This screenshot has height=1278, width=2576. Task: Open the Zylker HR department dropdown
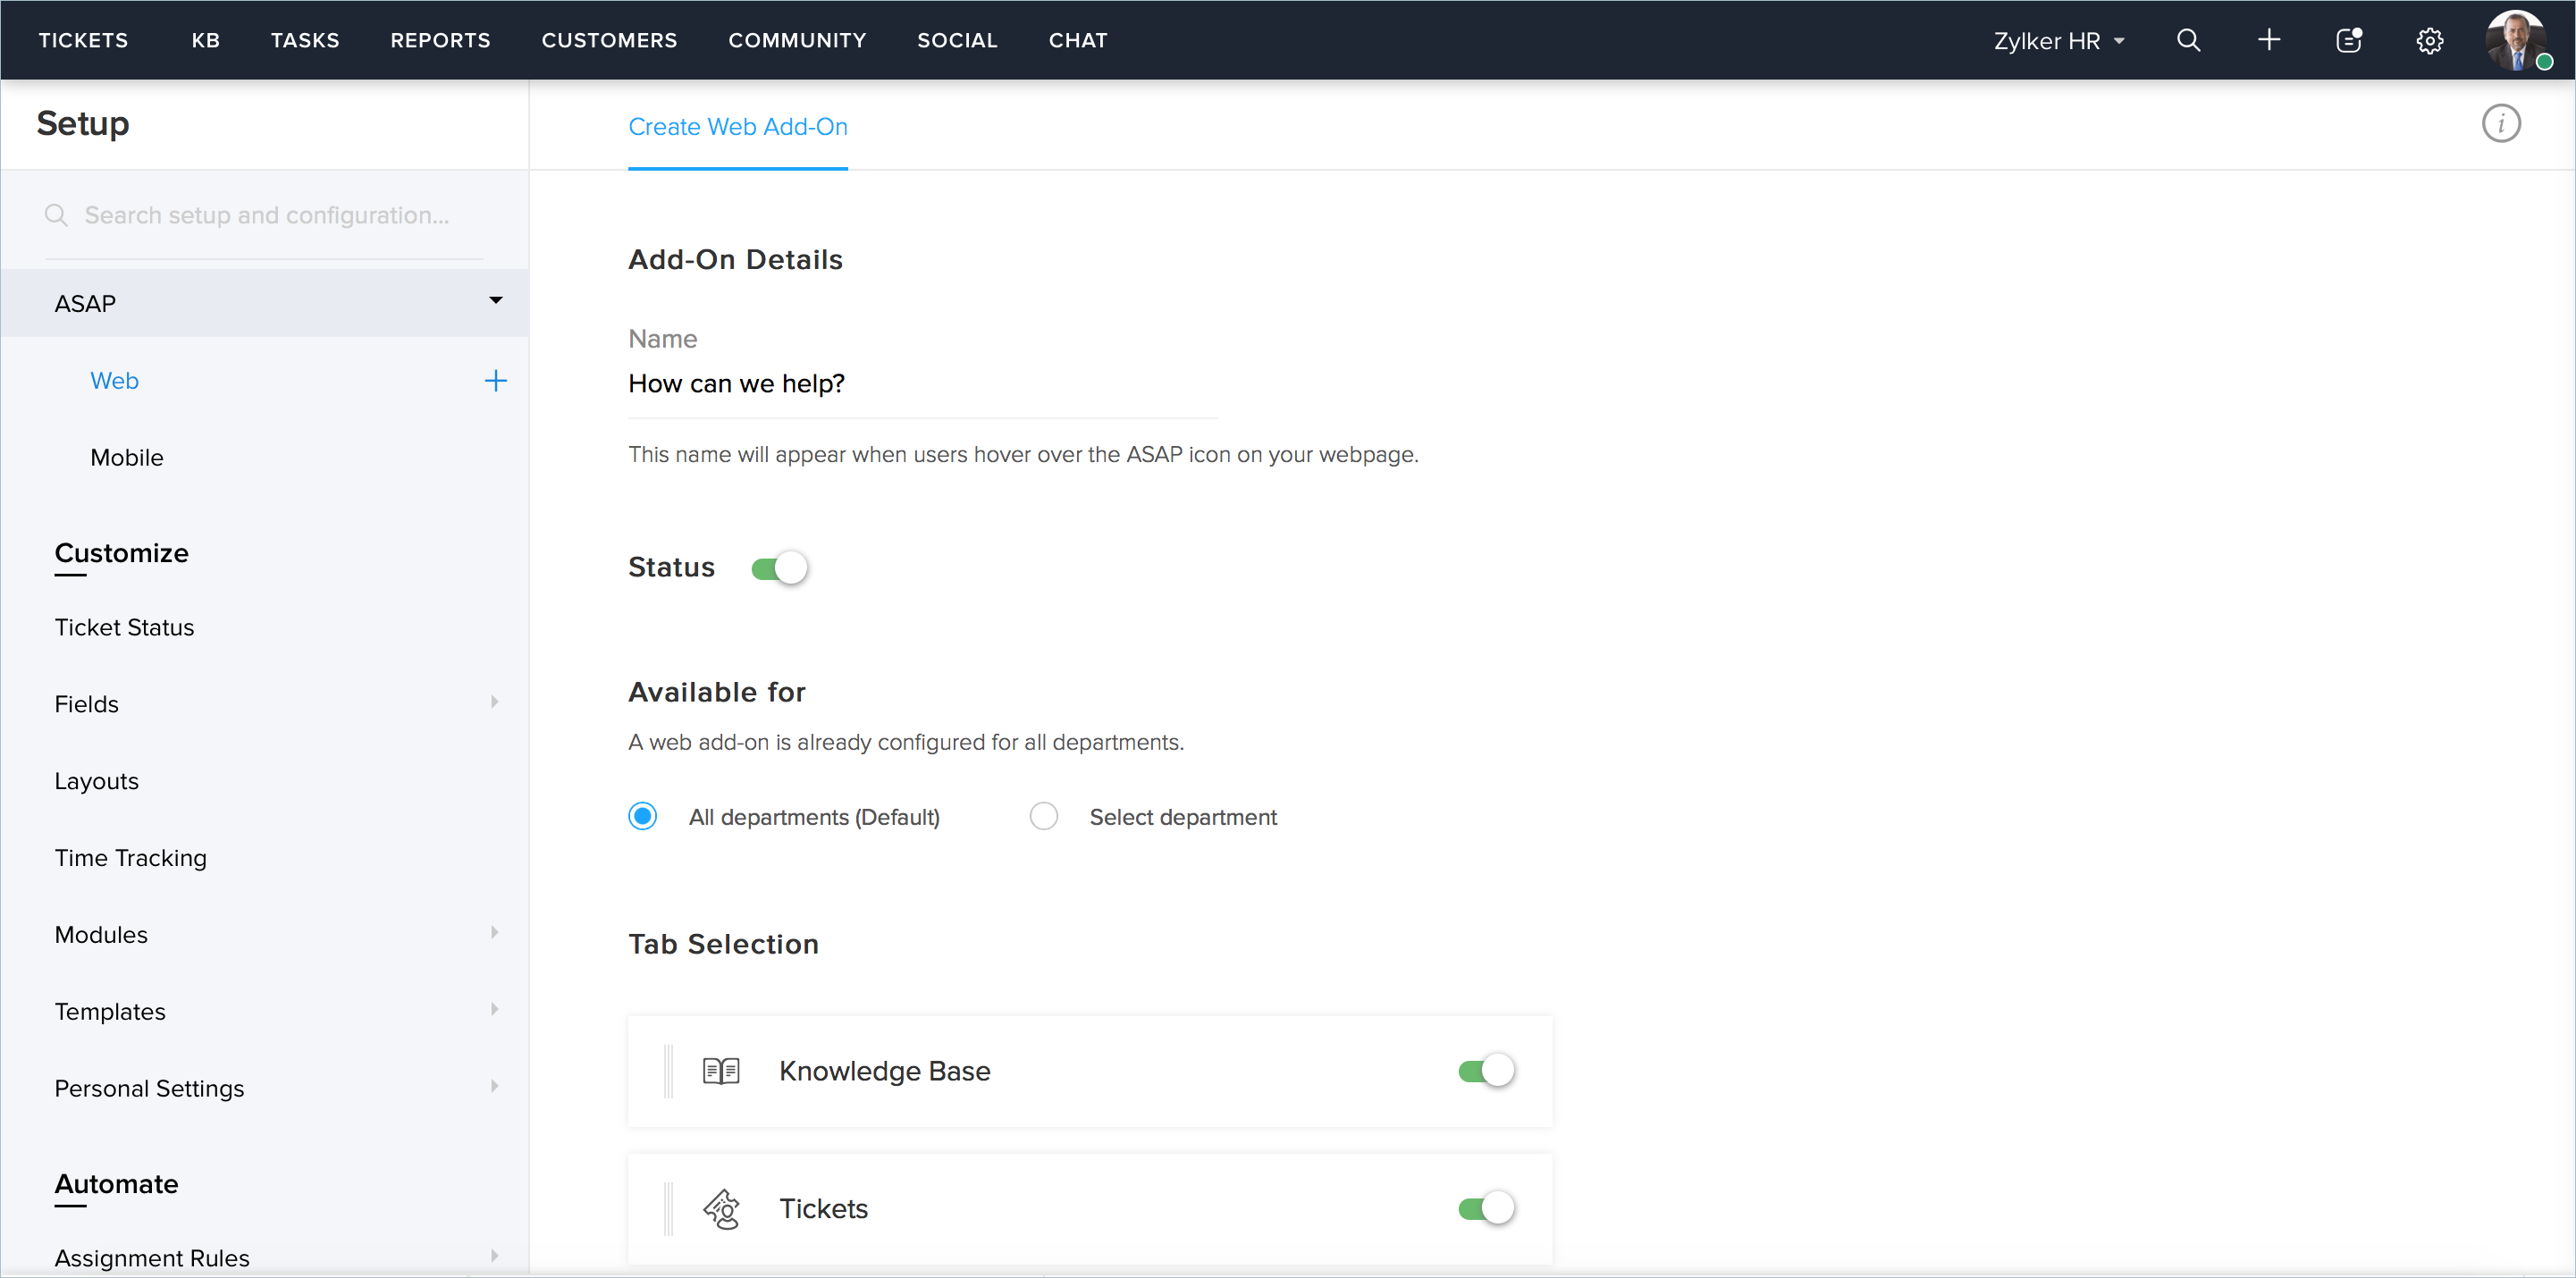(2058, 41)
